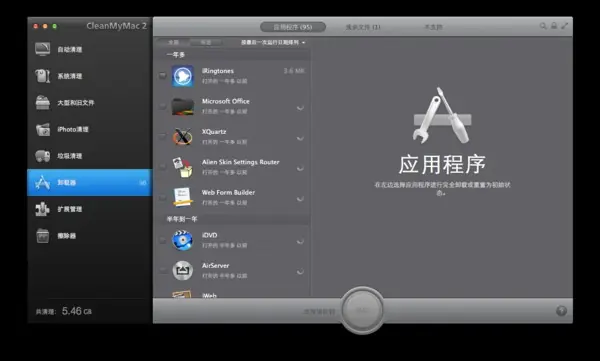Tick the Alien Skin Settings Router checkbox
The image size is (600, 361).
click(x=163, y=167)
